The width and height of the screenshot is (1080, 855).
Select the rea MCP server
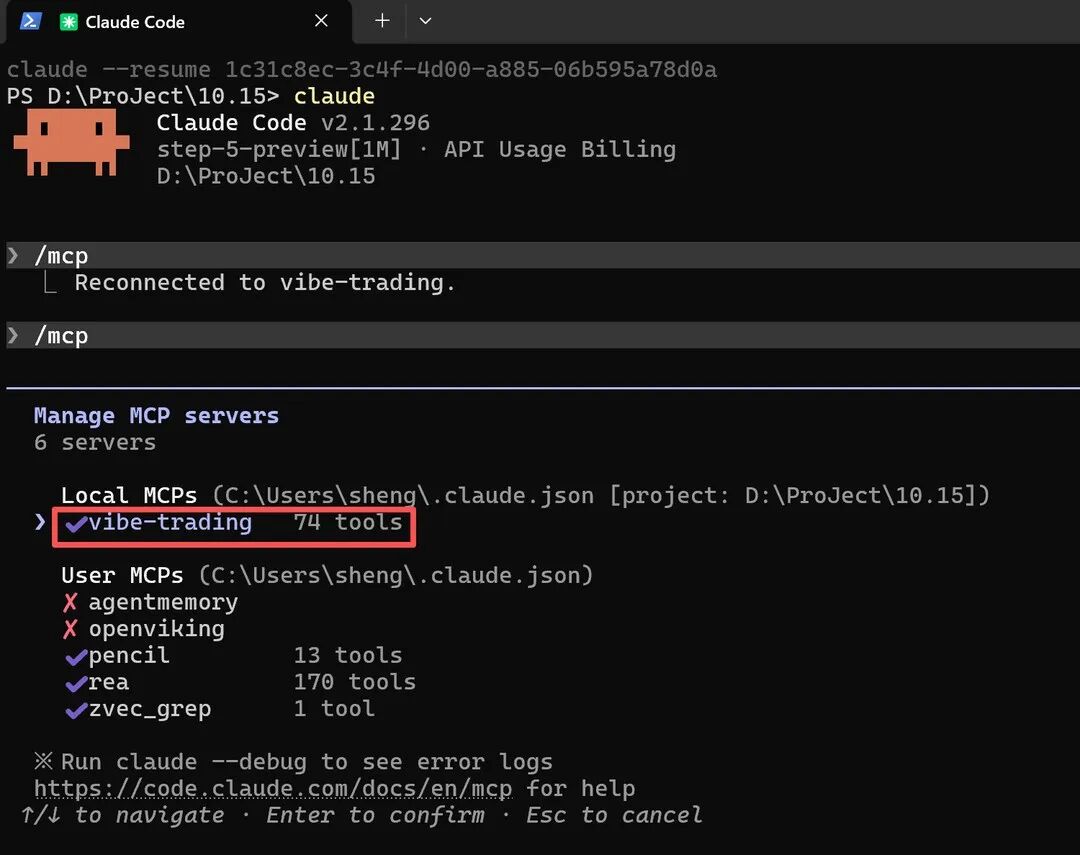pyautogui.click(x=109, y=682)
